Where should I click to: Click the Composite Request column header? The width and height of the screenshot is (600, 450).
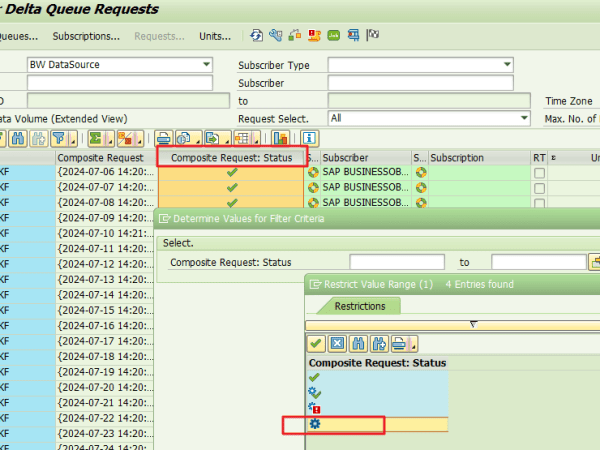click(104, 158)
